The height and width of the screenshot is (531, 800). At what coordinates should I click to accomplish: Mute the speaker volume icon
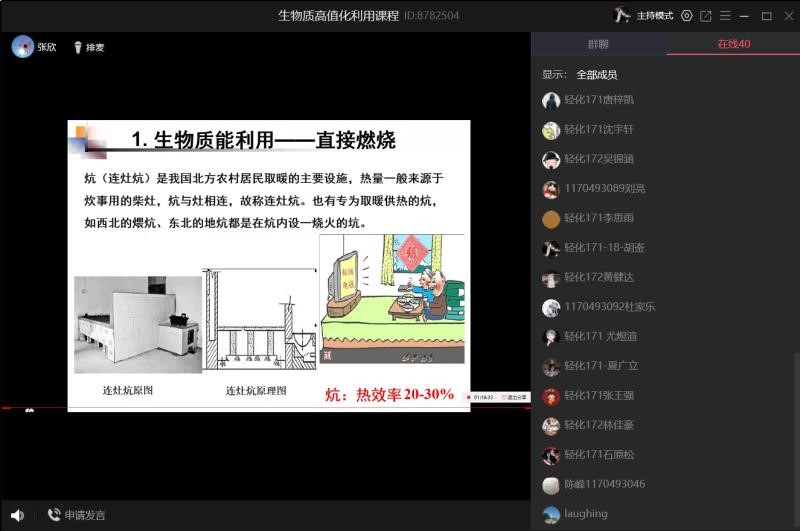pyautogui.click(x=17, y=515)
